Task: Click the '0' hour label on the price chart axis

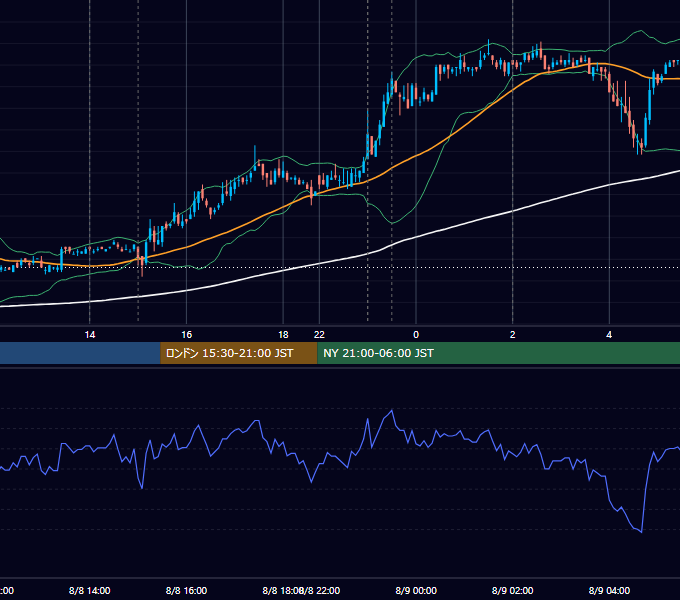Action: [x=416, y=335]
